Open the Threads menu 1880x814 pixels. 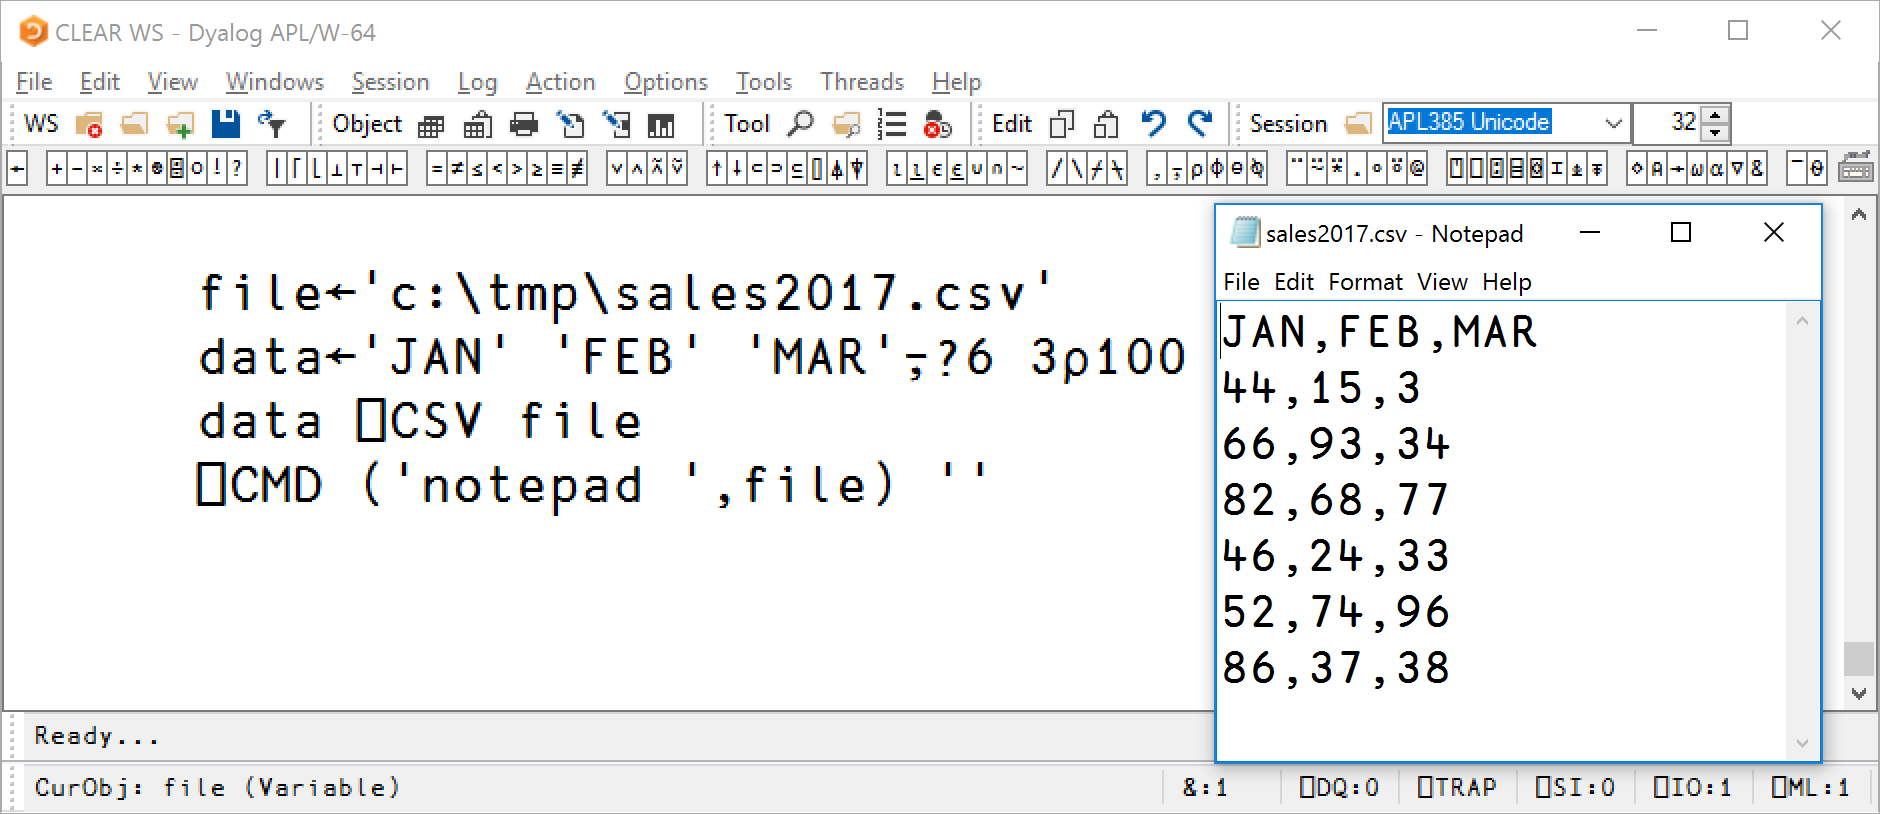coord(862,82)
